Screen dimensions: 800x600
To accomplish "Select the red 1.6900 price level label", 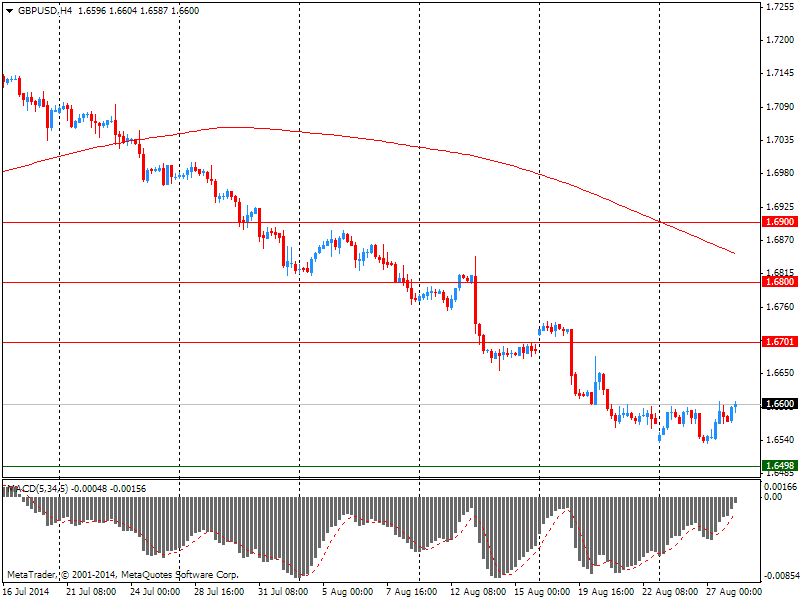I will tap(780, 222).
